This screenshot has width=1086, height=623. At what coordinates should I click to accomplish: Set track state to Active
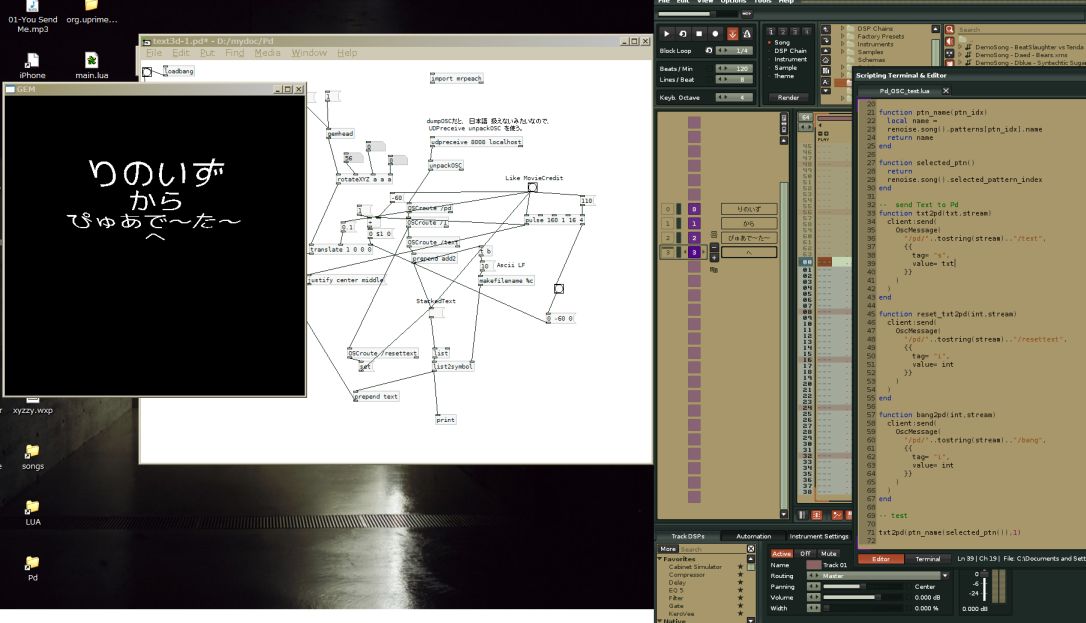(x=781, y=554)
